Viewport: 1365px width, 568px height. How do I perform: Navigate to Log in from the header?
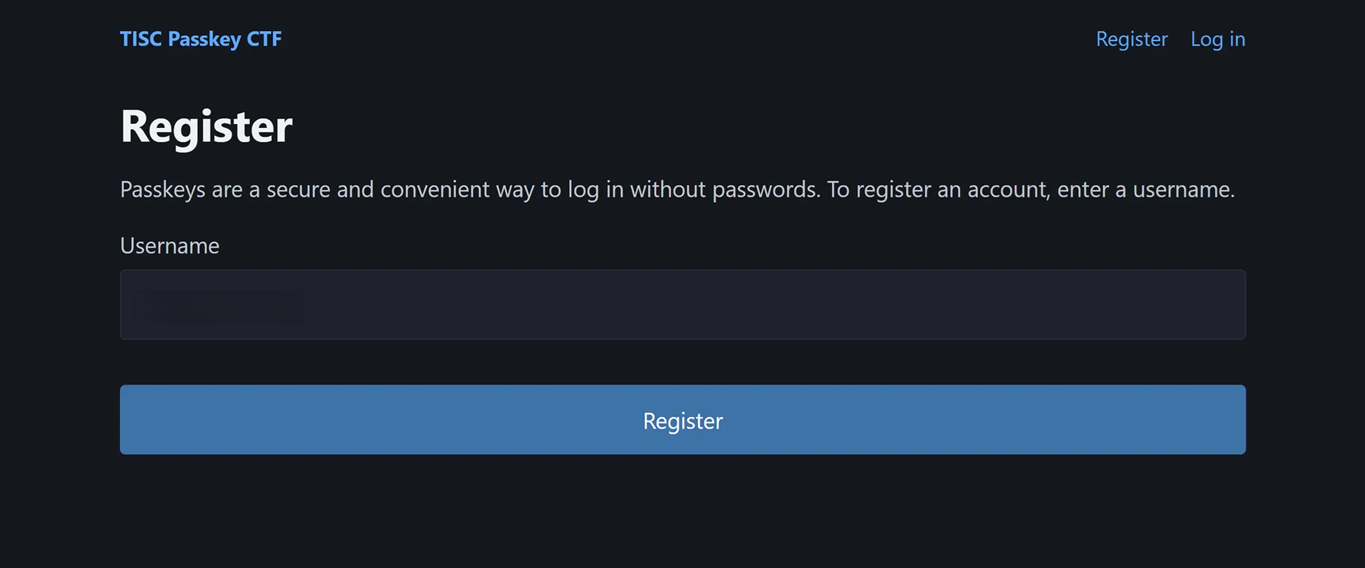(x=1217, y=39)
